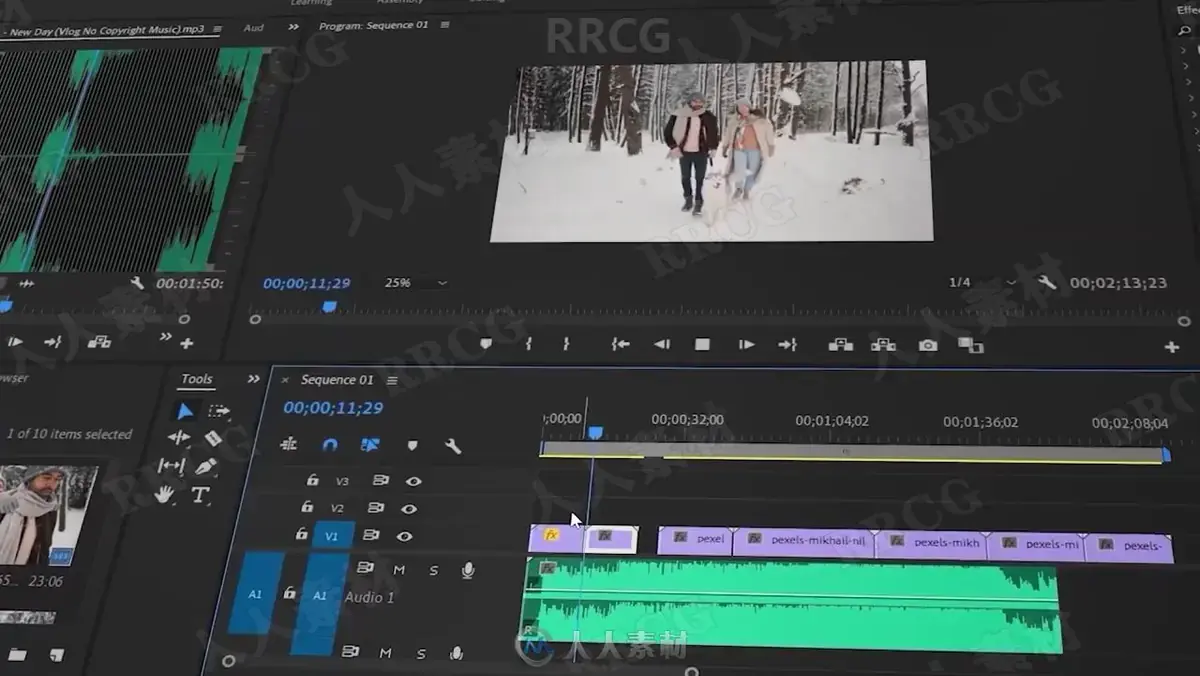Select the Hand tool
Viewport: 1200px width, 676px height.
tap(164, 494)
